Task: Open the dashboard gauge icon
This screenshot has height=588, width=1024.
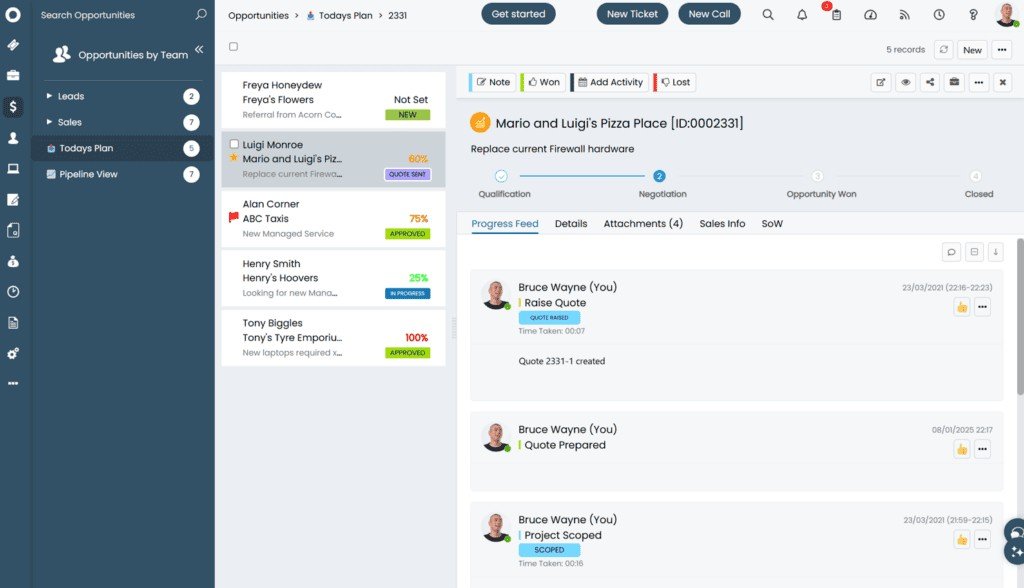Action: point(871,14)
